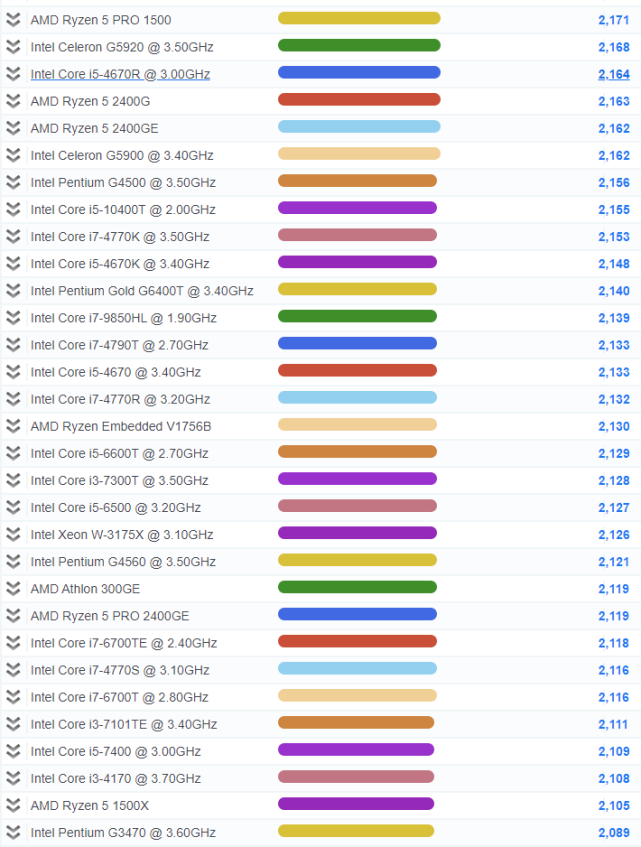This screenshot has height=847, width=641.
Task: Click score 2,168 for Celeron G5920
Action: (613, 47)
